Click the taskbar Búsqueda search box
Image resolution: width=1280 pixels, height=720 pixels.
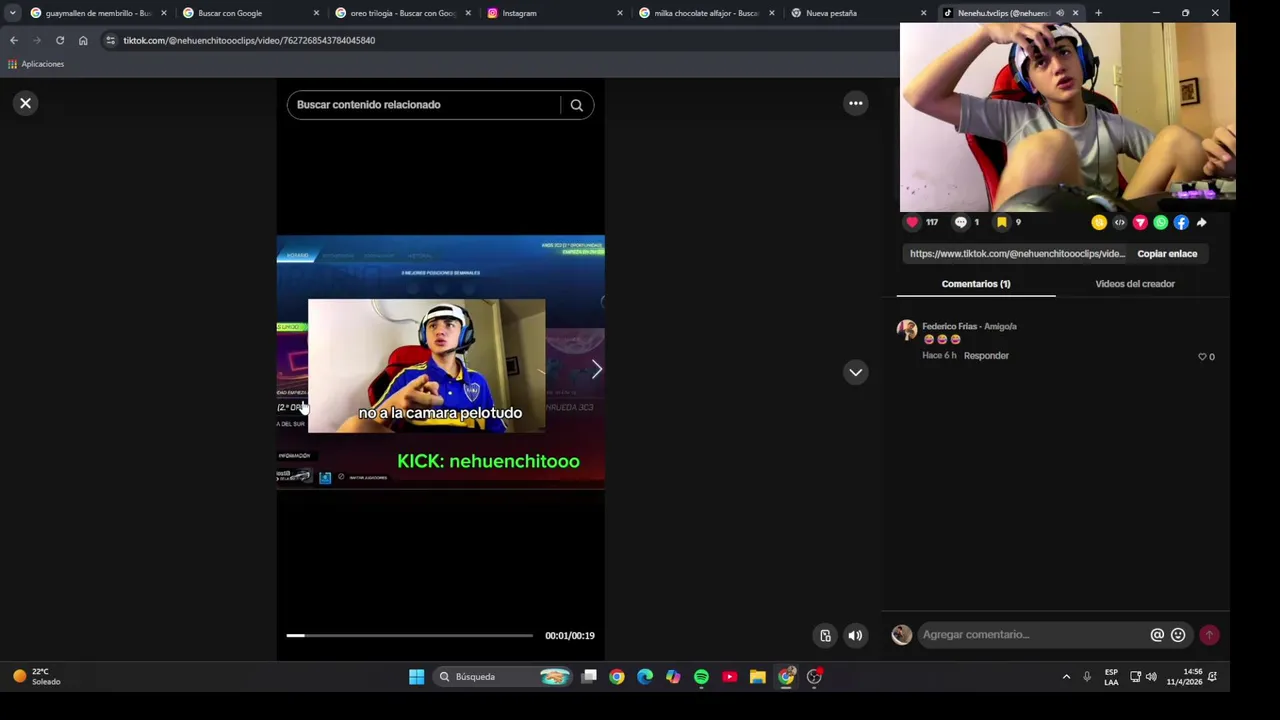pyautogui.click(x=505, y=677)
